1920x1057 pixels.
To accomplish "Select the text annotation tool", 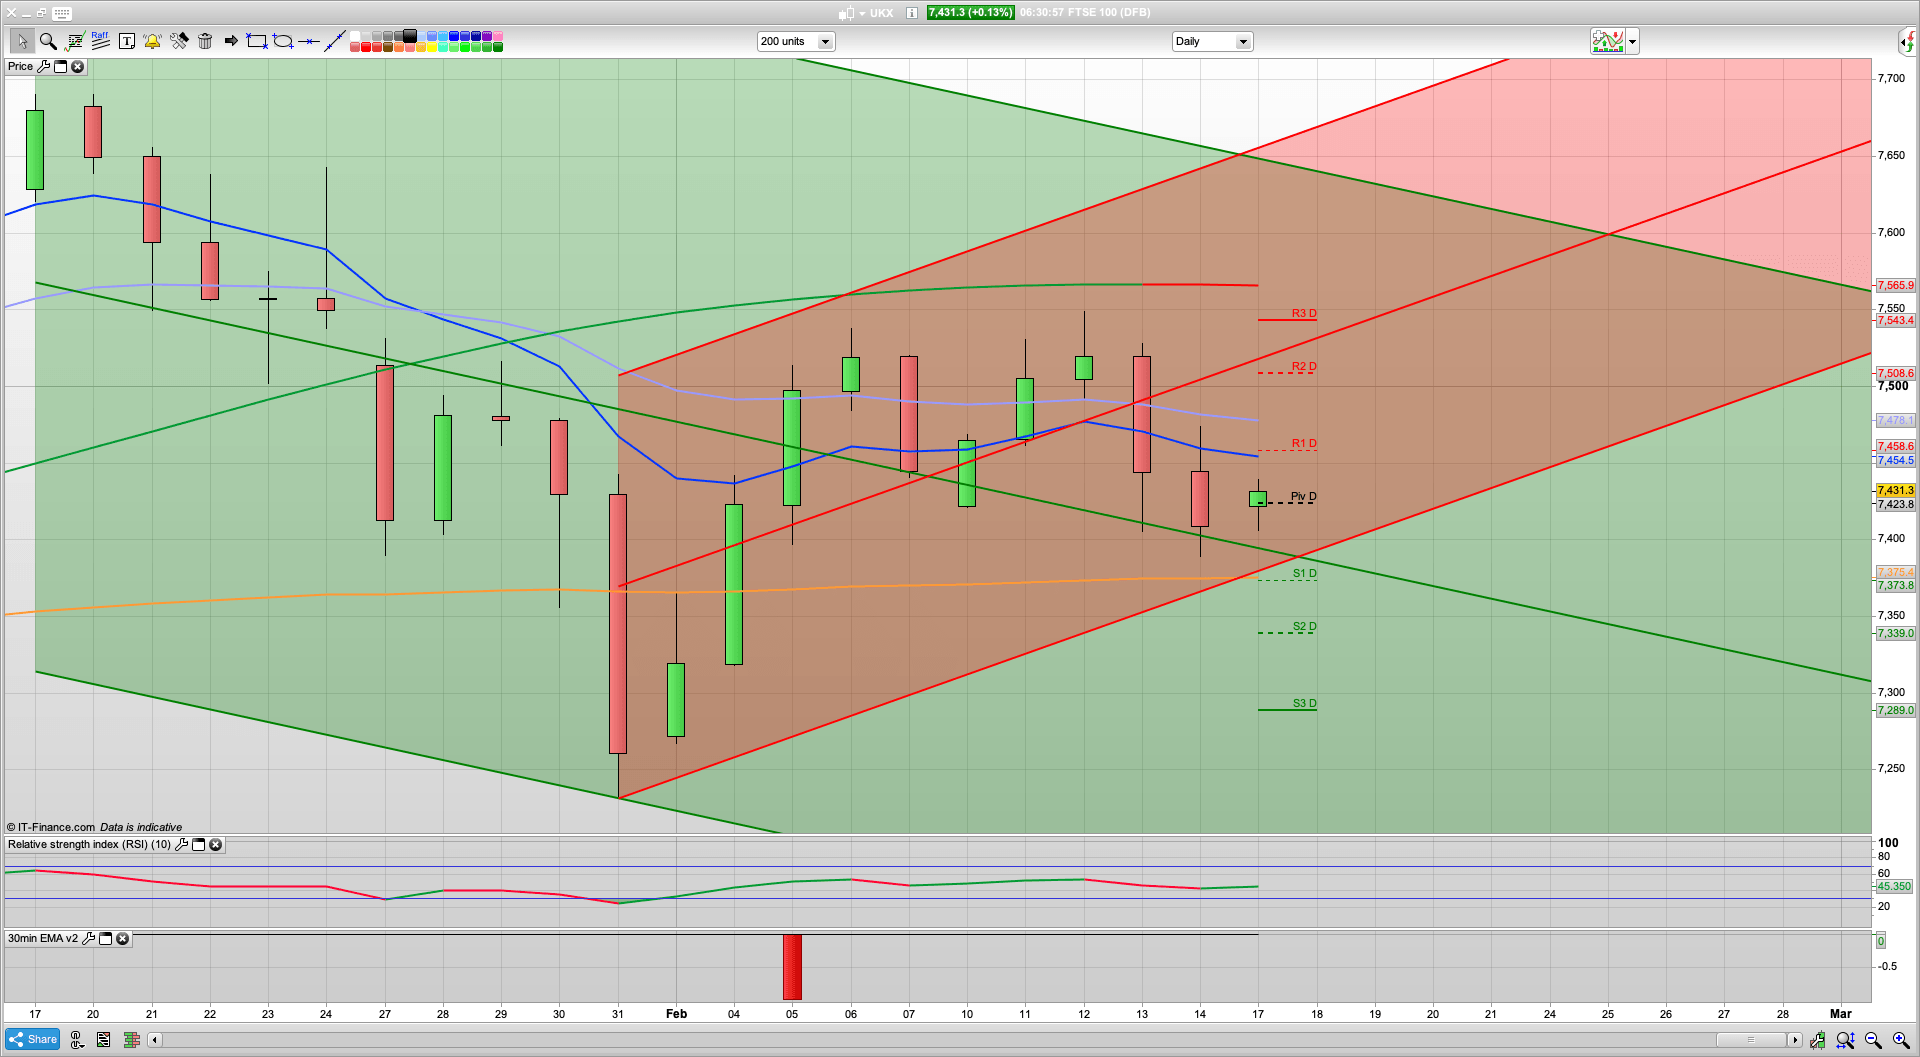I will (x=126, y=41).
